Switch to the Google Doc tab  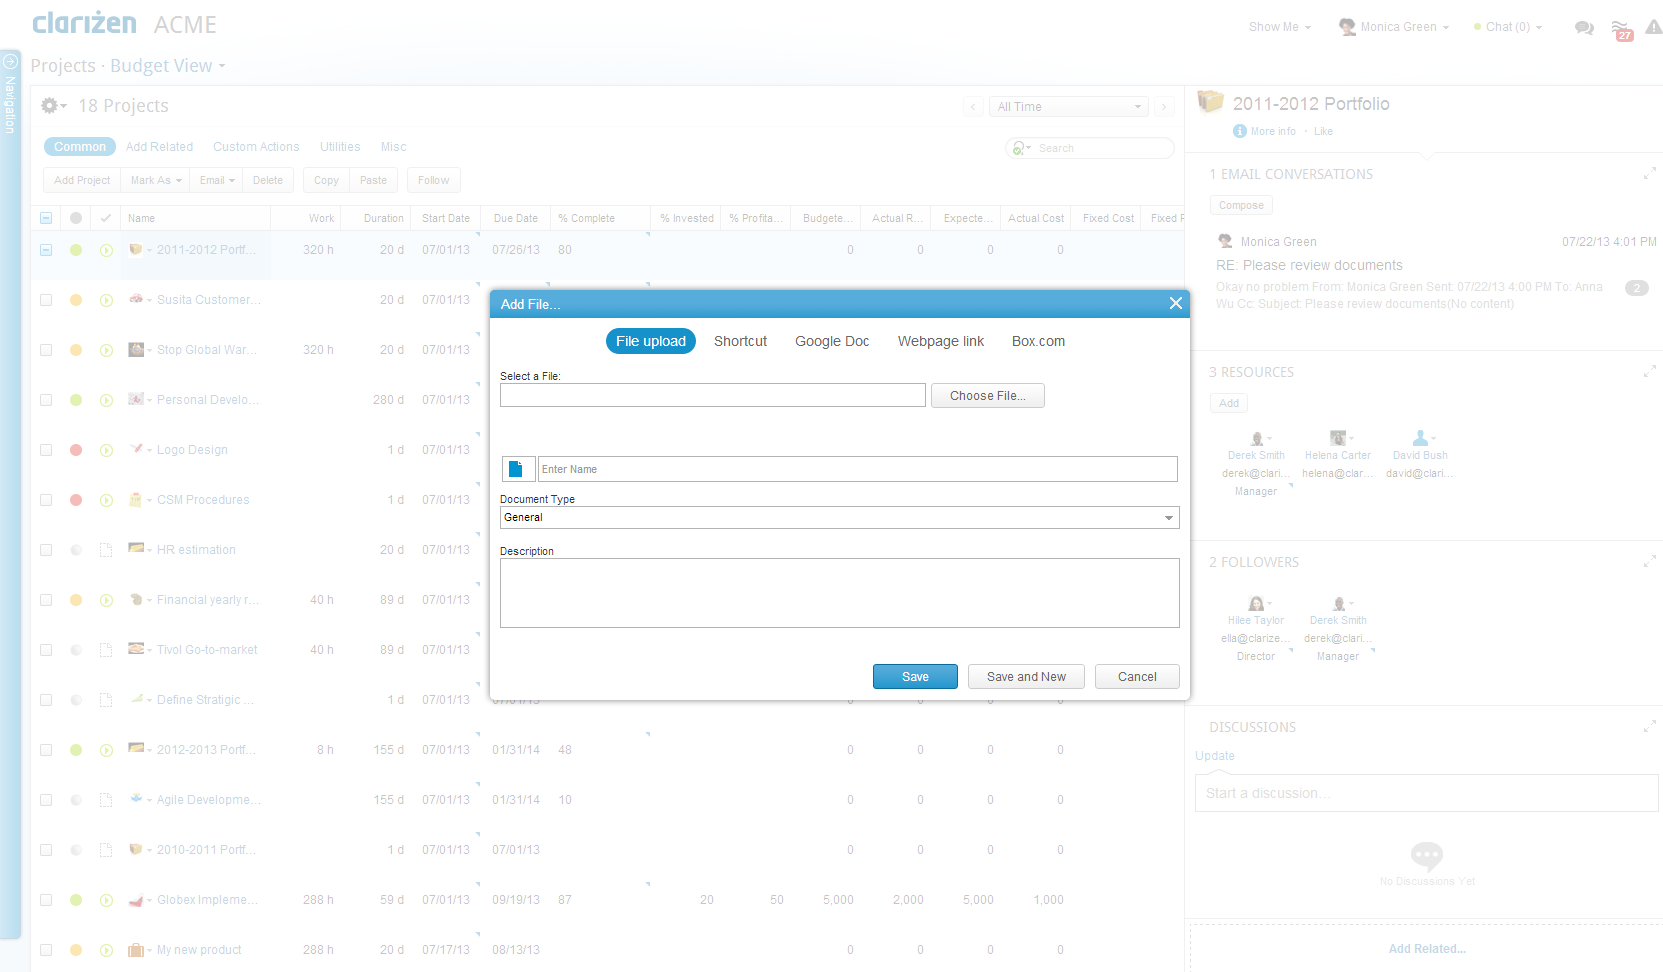tap(832, 341)
